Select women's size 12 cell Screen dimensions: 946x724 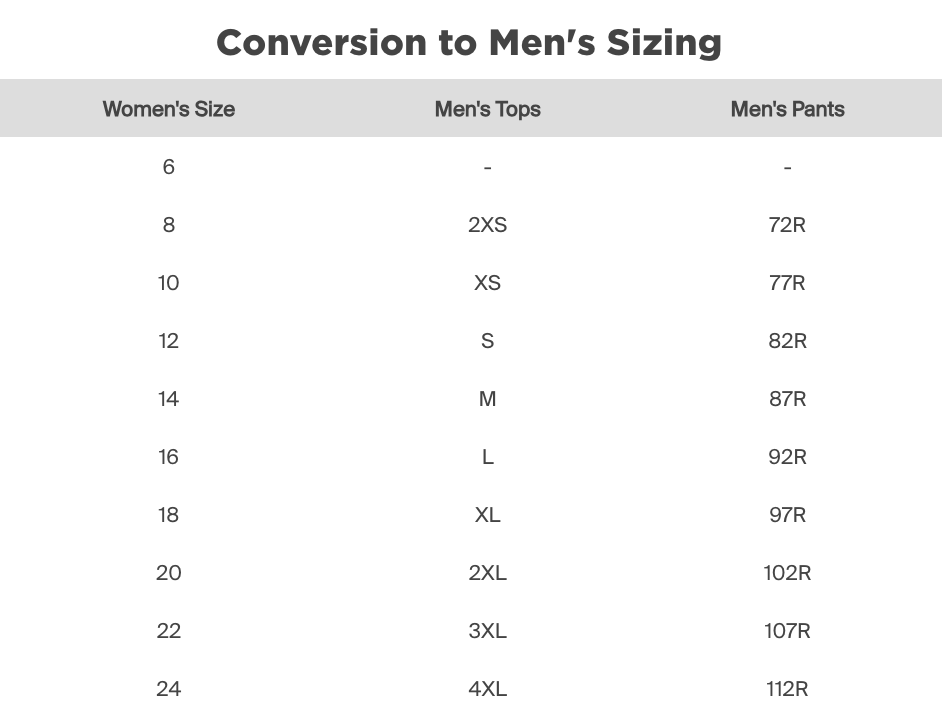click(168, 341)
